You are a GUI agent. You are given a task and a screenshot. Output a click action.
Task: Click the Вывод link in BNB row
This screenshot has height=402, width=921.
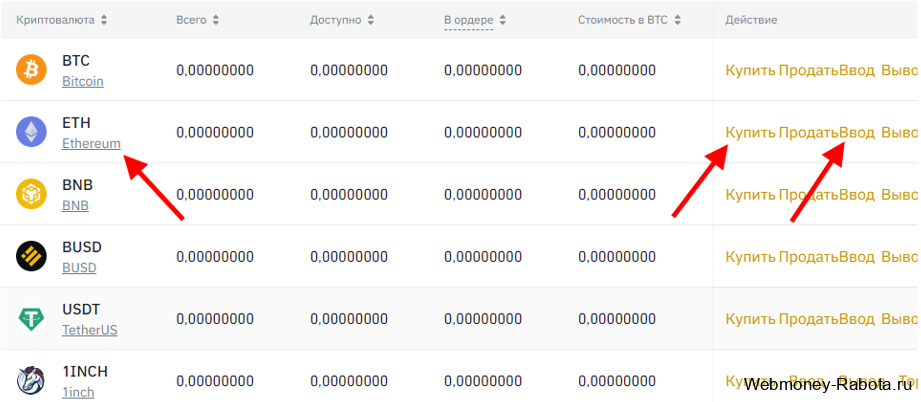(x=900, y=195)
